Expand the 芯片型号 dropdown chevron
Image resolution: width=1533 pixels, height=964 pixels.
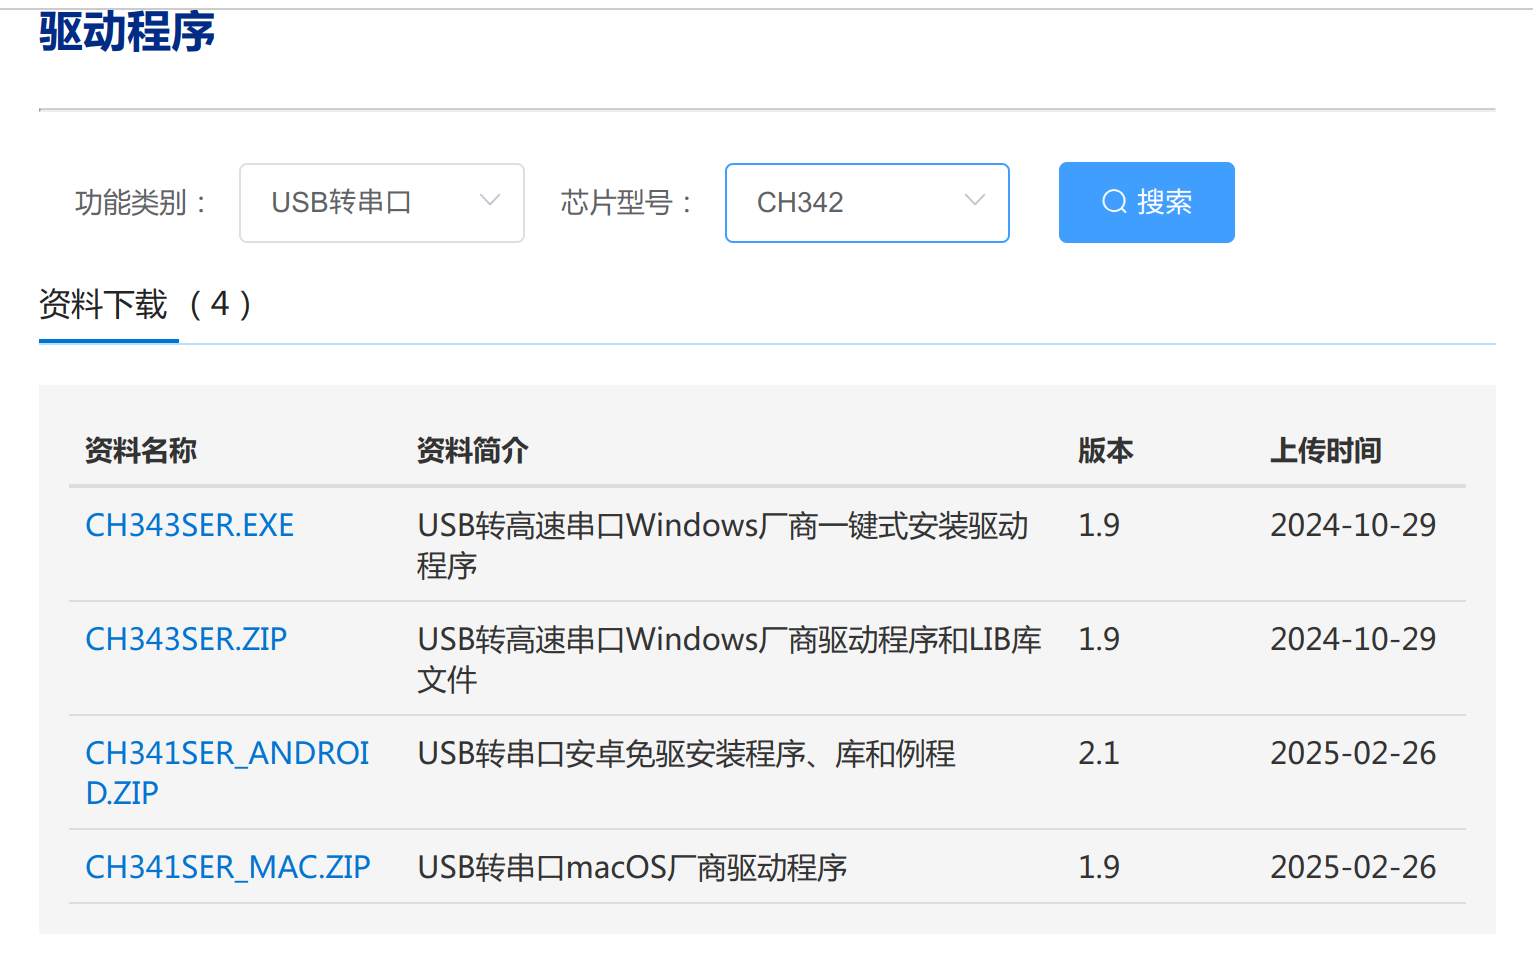pos(975,201)
